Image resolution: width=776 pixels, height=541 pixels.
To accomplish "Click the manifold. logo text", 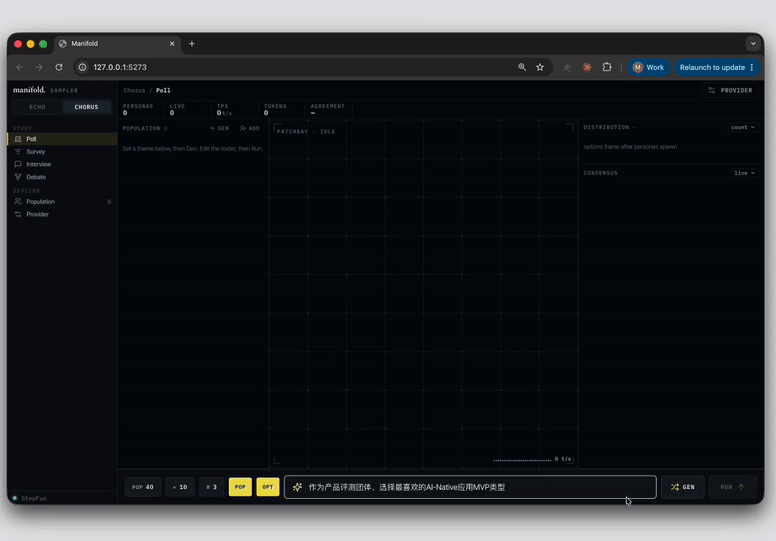I will pyautogui.click(x=29, y=90).
